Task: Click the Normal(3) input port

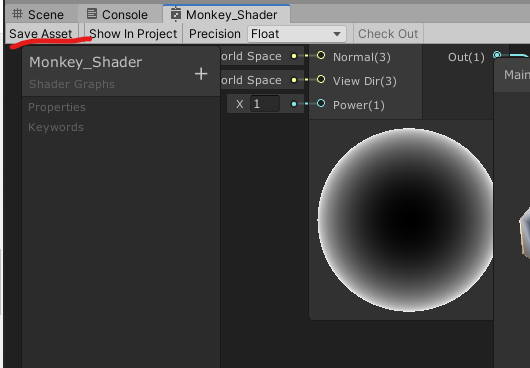Action: [321, 55]
